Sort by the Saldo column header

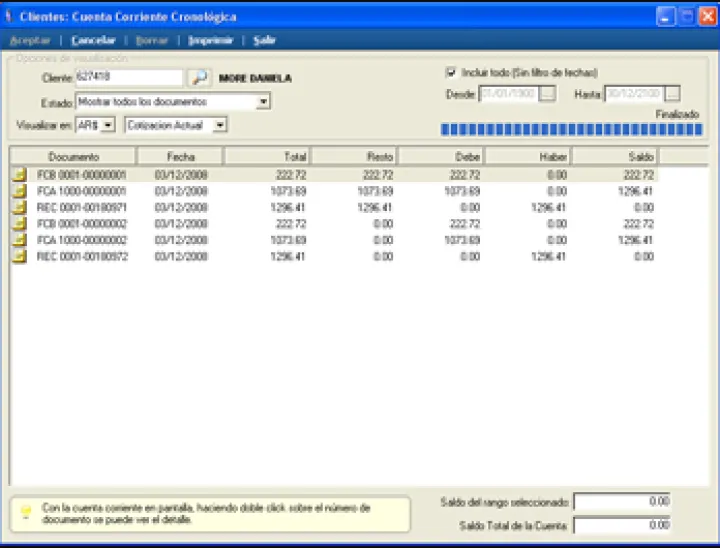pos(614,157)
